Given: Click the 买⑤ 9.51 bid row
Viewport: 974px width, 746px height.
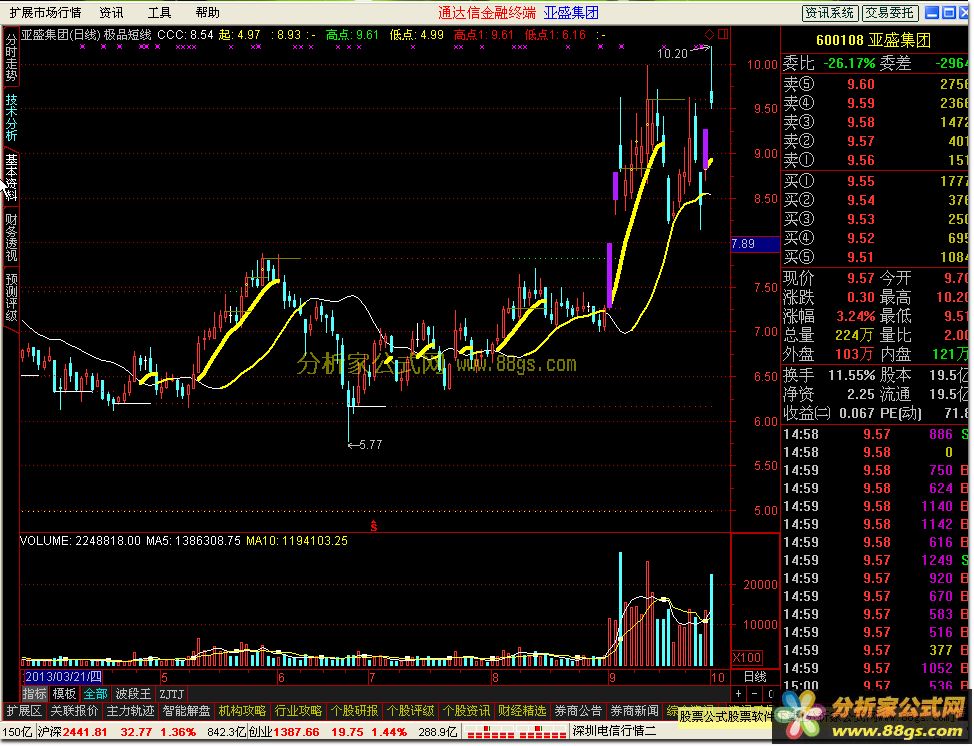Looking at the screenshot, I should coord(875,257).
